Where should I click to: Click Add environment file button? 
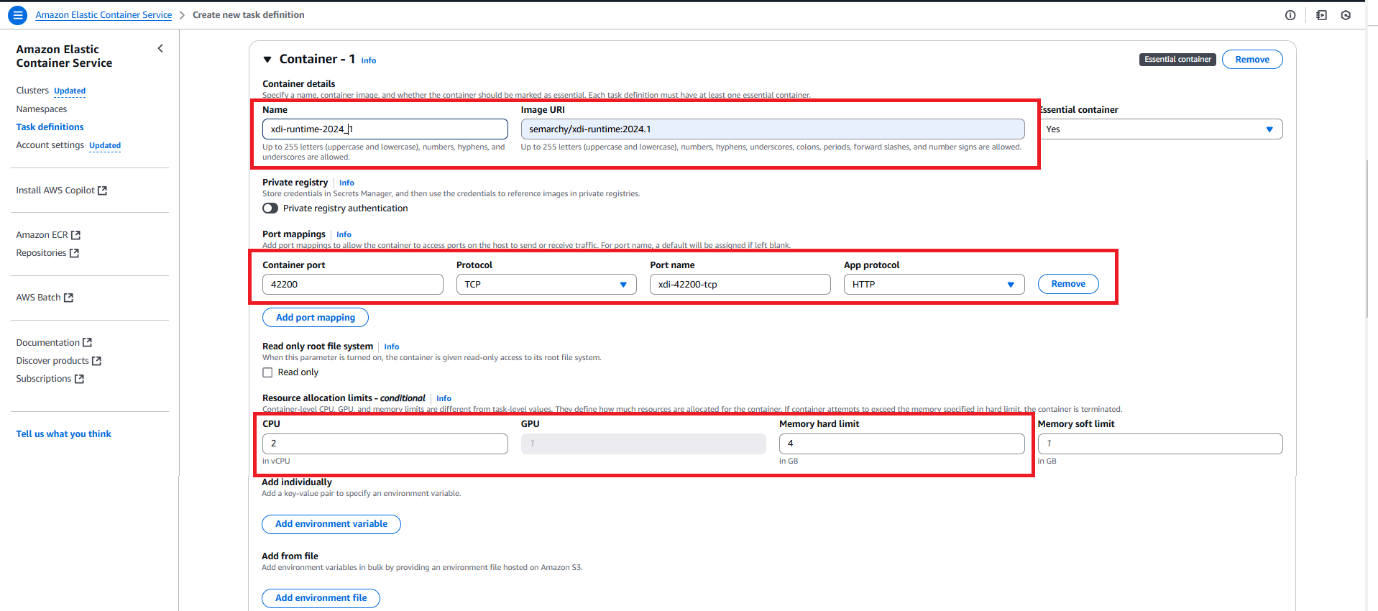click(x=321, y=598)
